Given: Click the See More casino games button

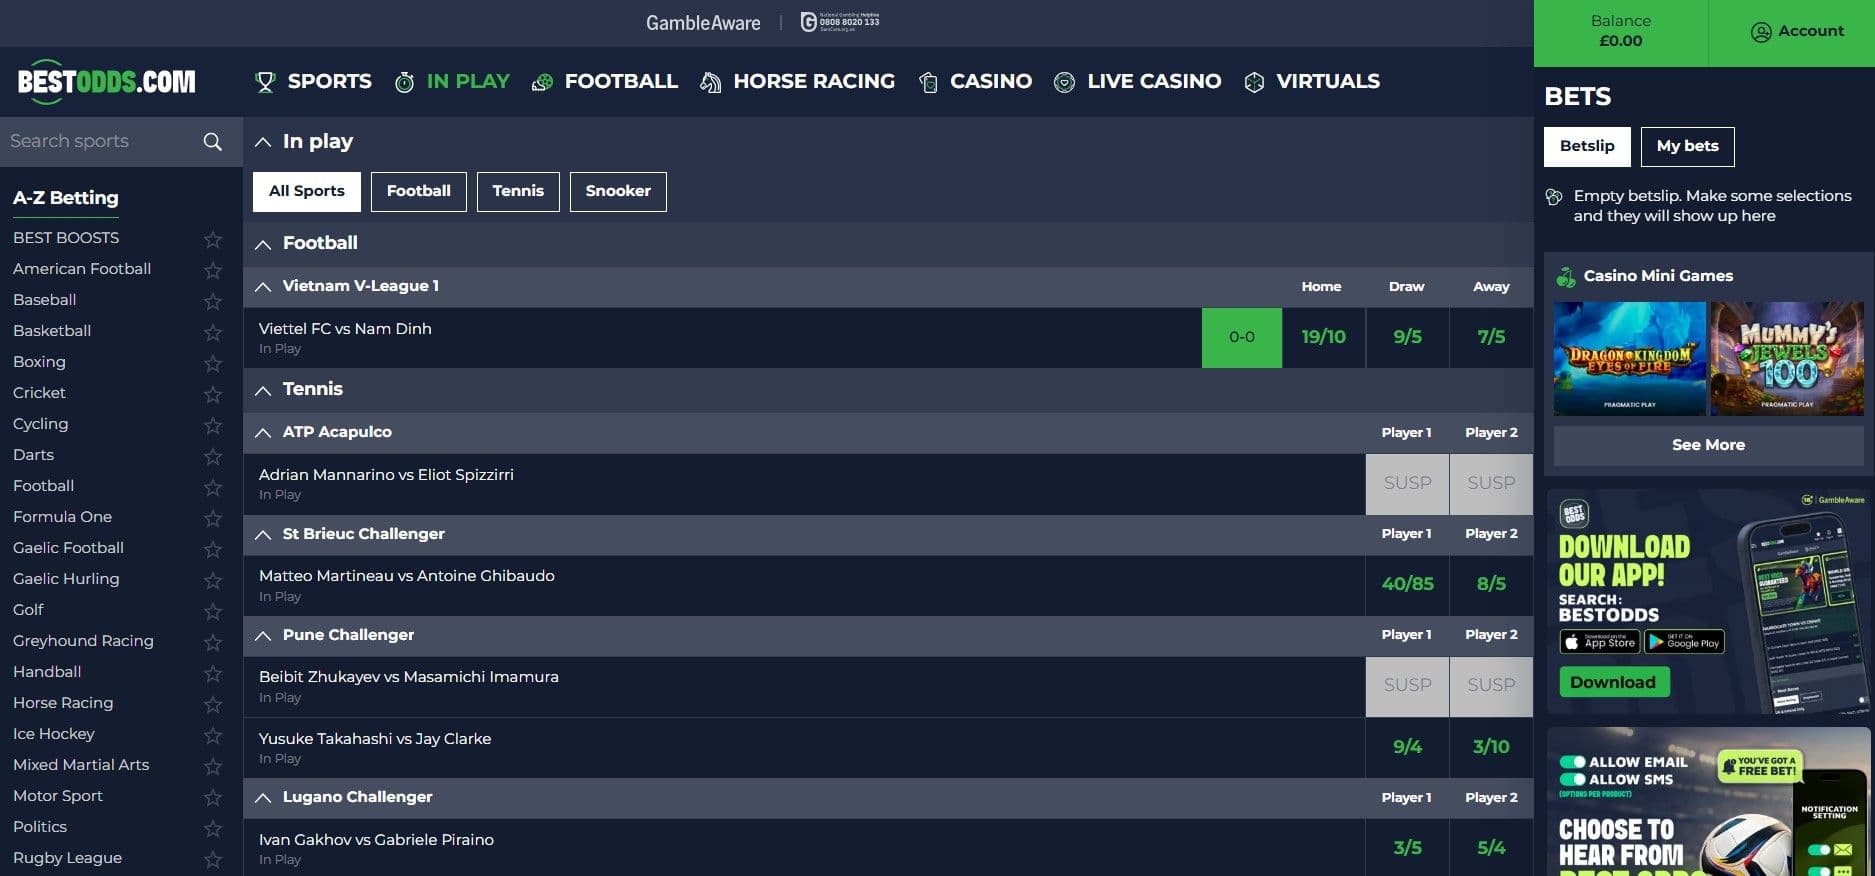Looking at the screenshot, I should click(1708, 445).
